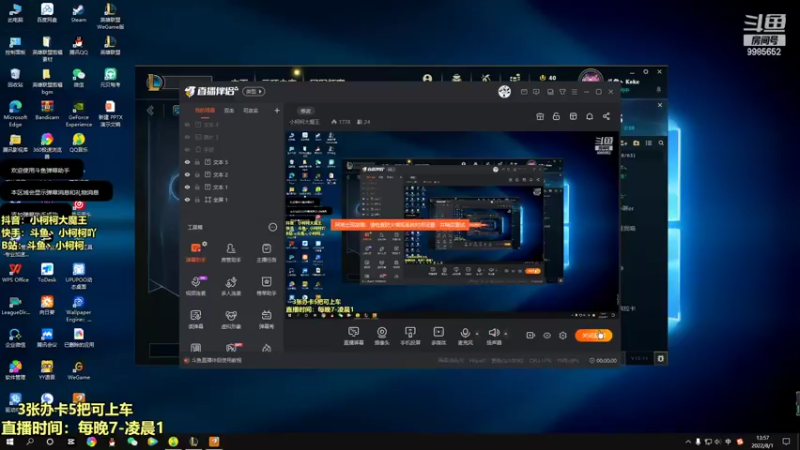The width and height of the screenshot is (800, 450).
Task: Click the orange 关闭直播 button
Action: 593,335
